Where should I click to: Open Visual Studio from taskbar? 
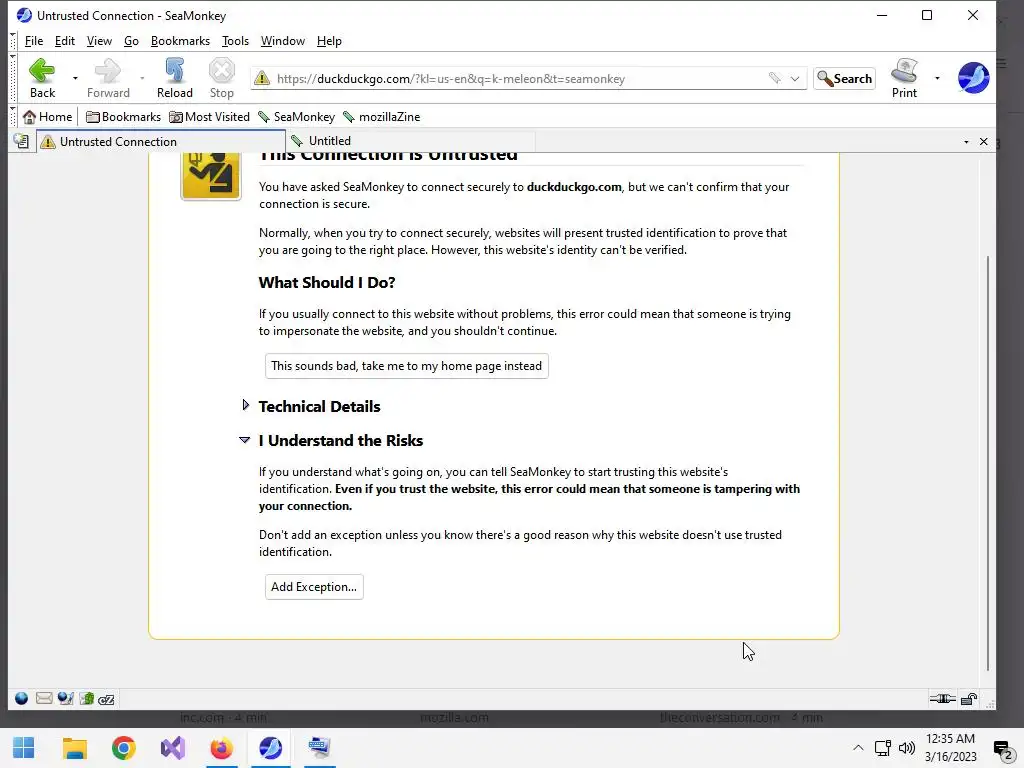coord(172,748)
